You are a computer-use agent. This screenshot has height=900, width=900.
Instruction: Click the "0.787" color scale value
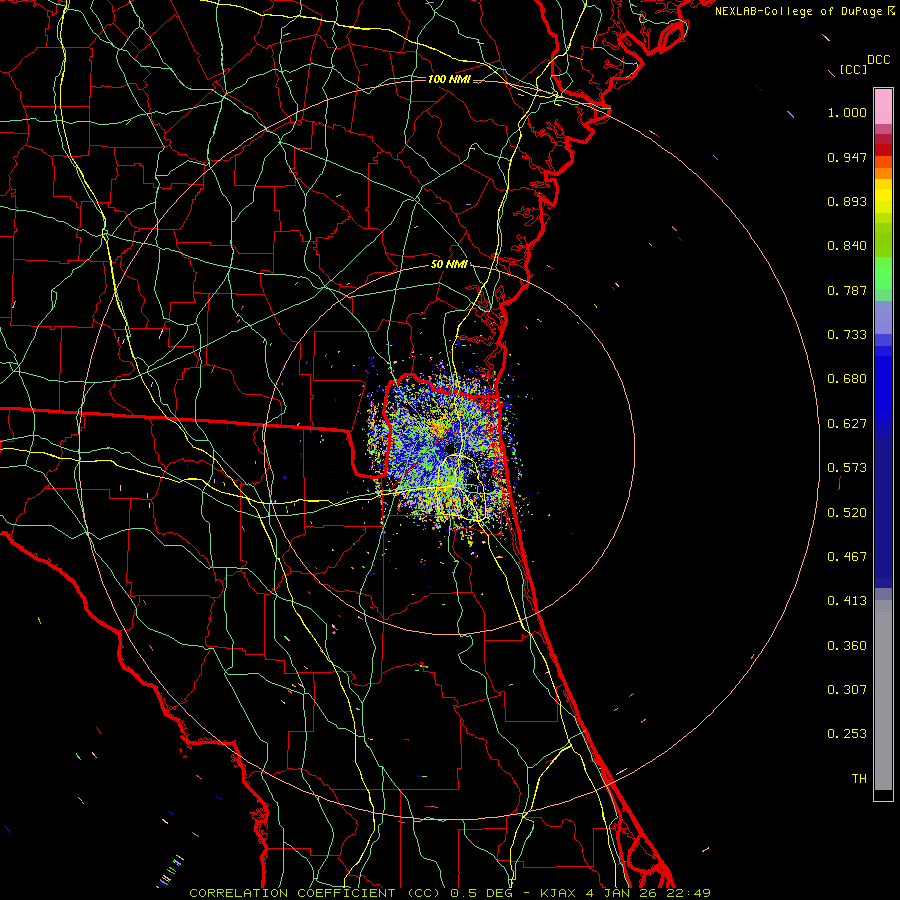click(x=847, y=290)
